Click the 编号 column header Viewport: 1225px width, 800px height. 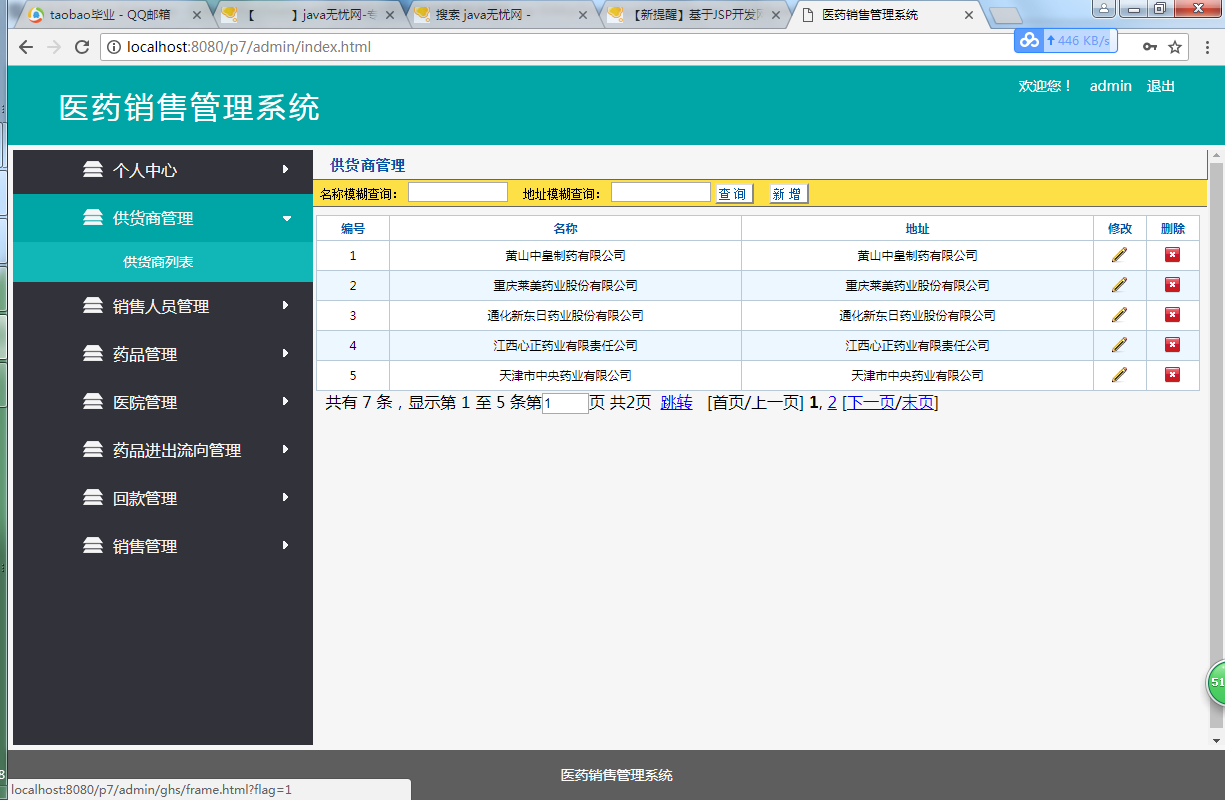point(353,229)
